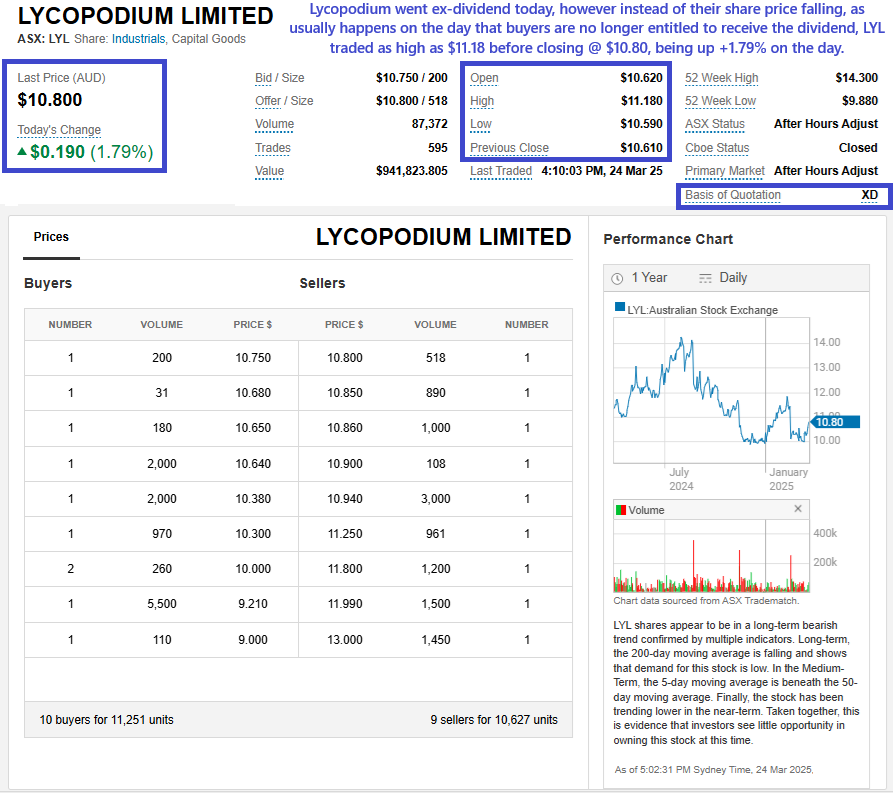Click the sellers NUMBER column header

click(x=527, y=325)
